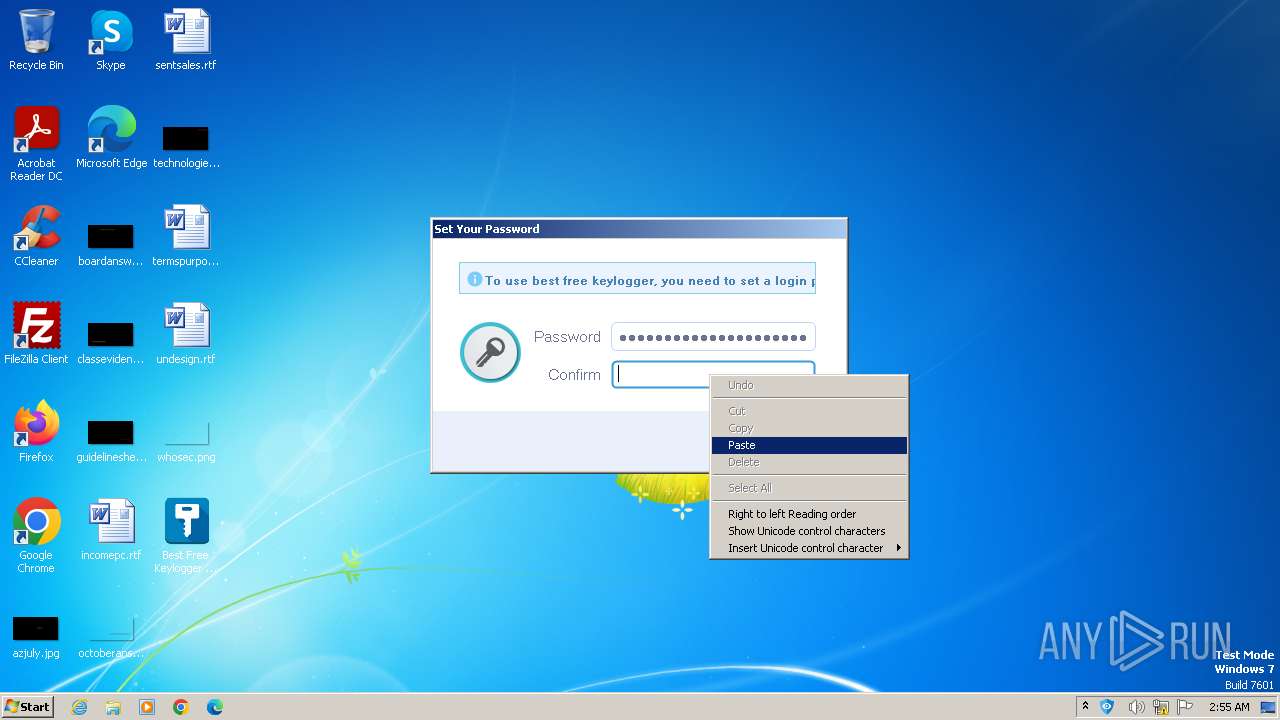Screen dimensions: 1280x720
Task: Choose Delete in the context menu
Action: 809,462
